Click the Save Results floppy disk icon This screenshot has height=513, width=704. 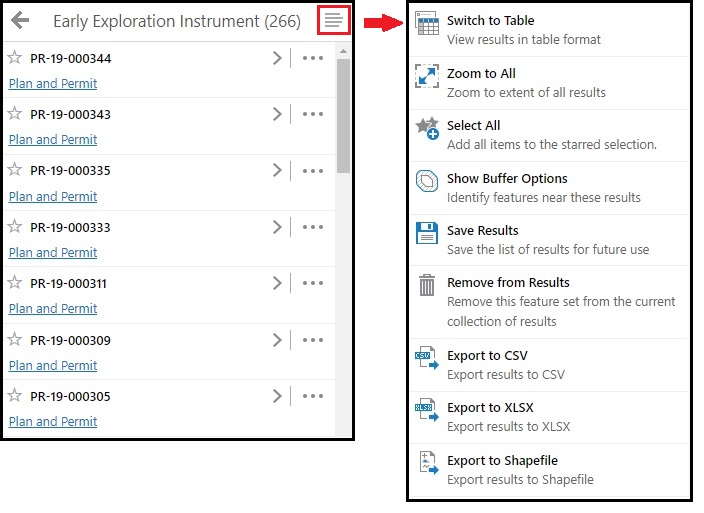pos(427,234)
